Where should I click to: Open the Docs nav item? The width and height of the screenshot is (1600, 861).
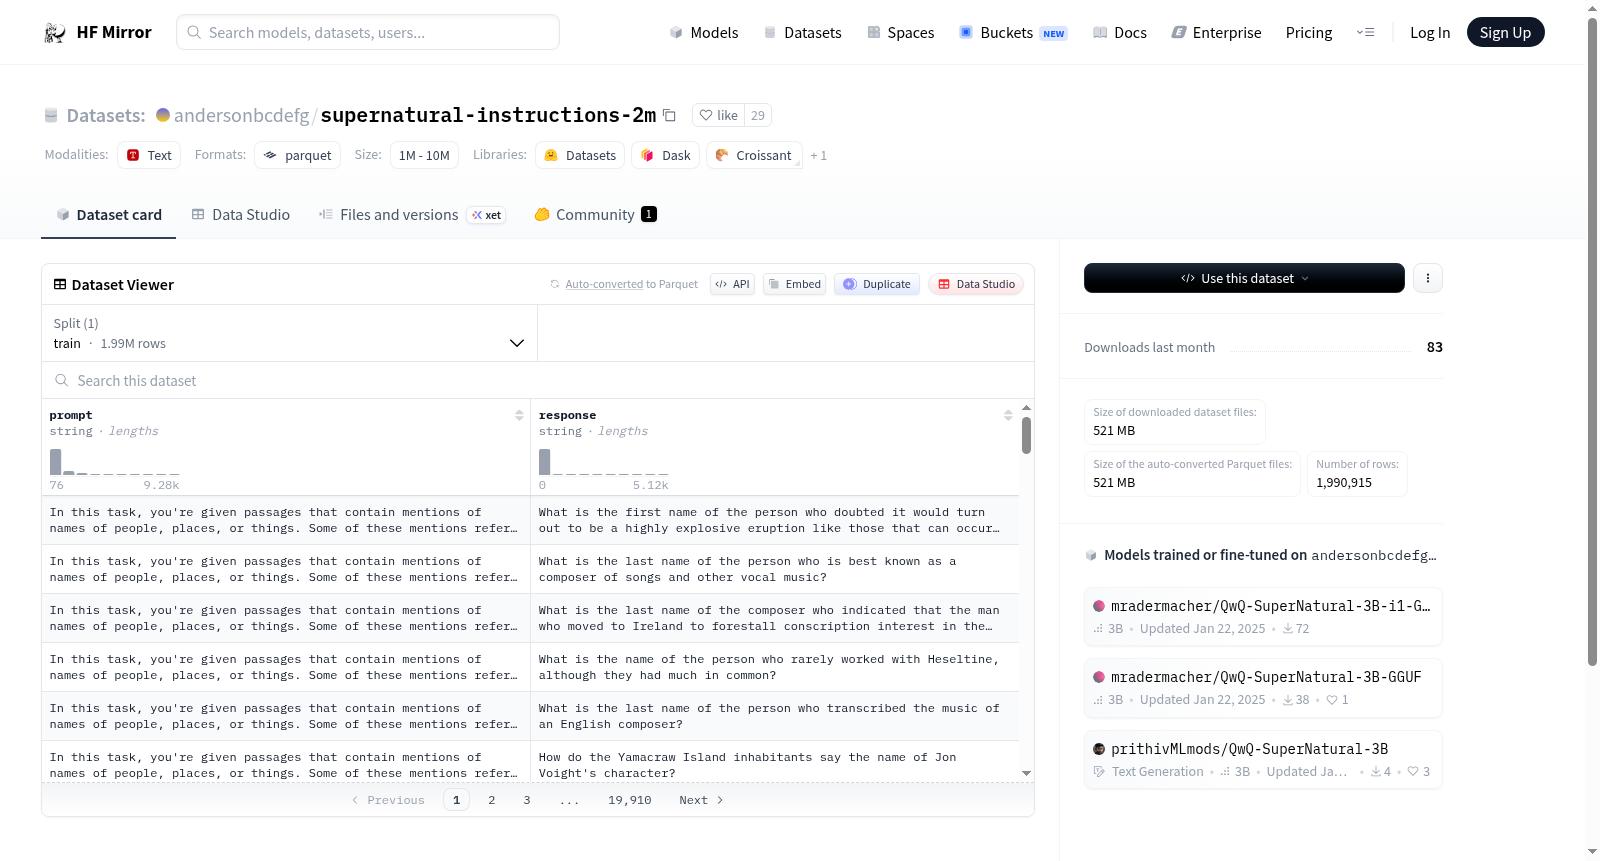(x=1120, y=32)
